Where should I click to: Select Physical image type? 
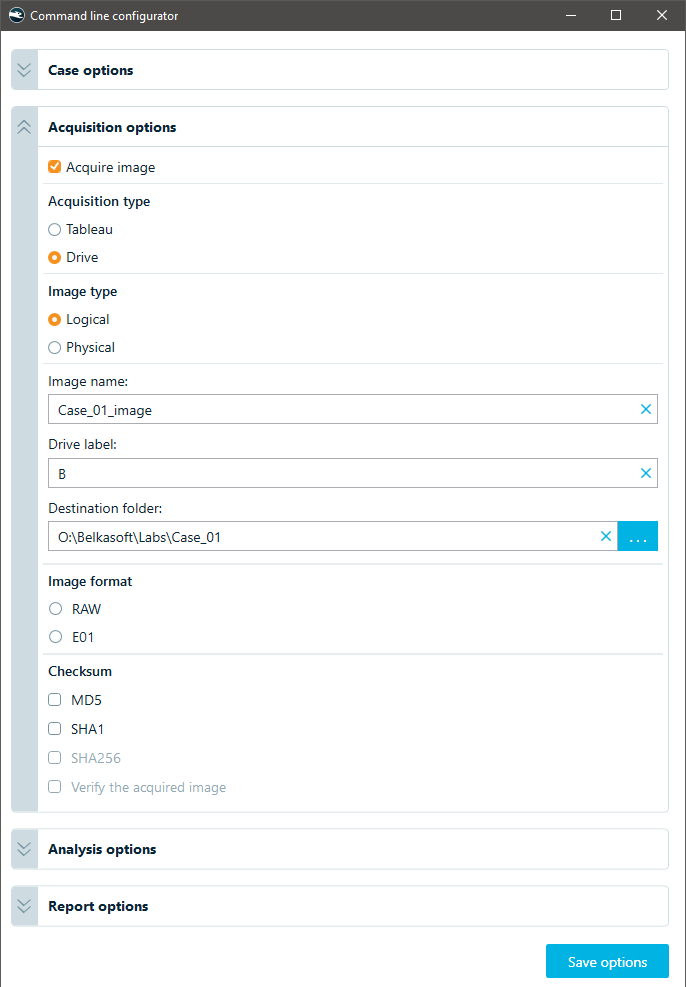(55, 347)
